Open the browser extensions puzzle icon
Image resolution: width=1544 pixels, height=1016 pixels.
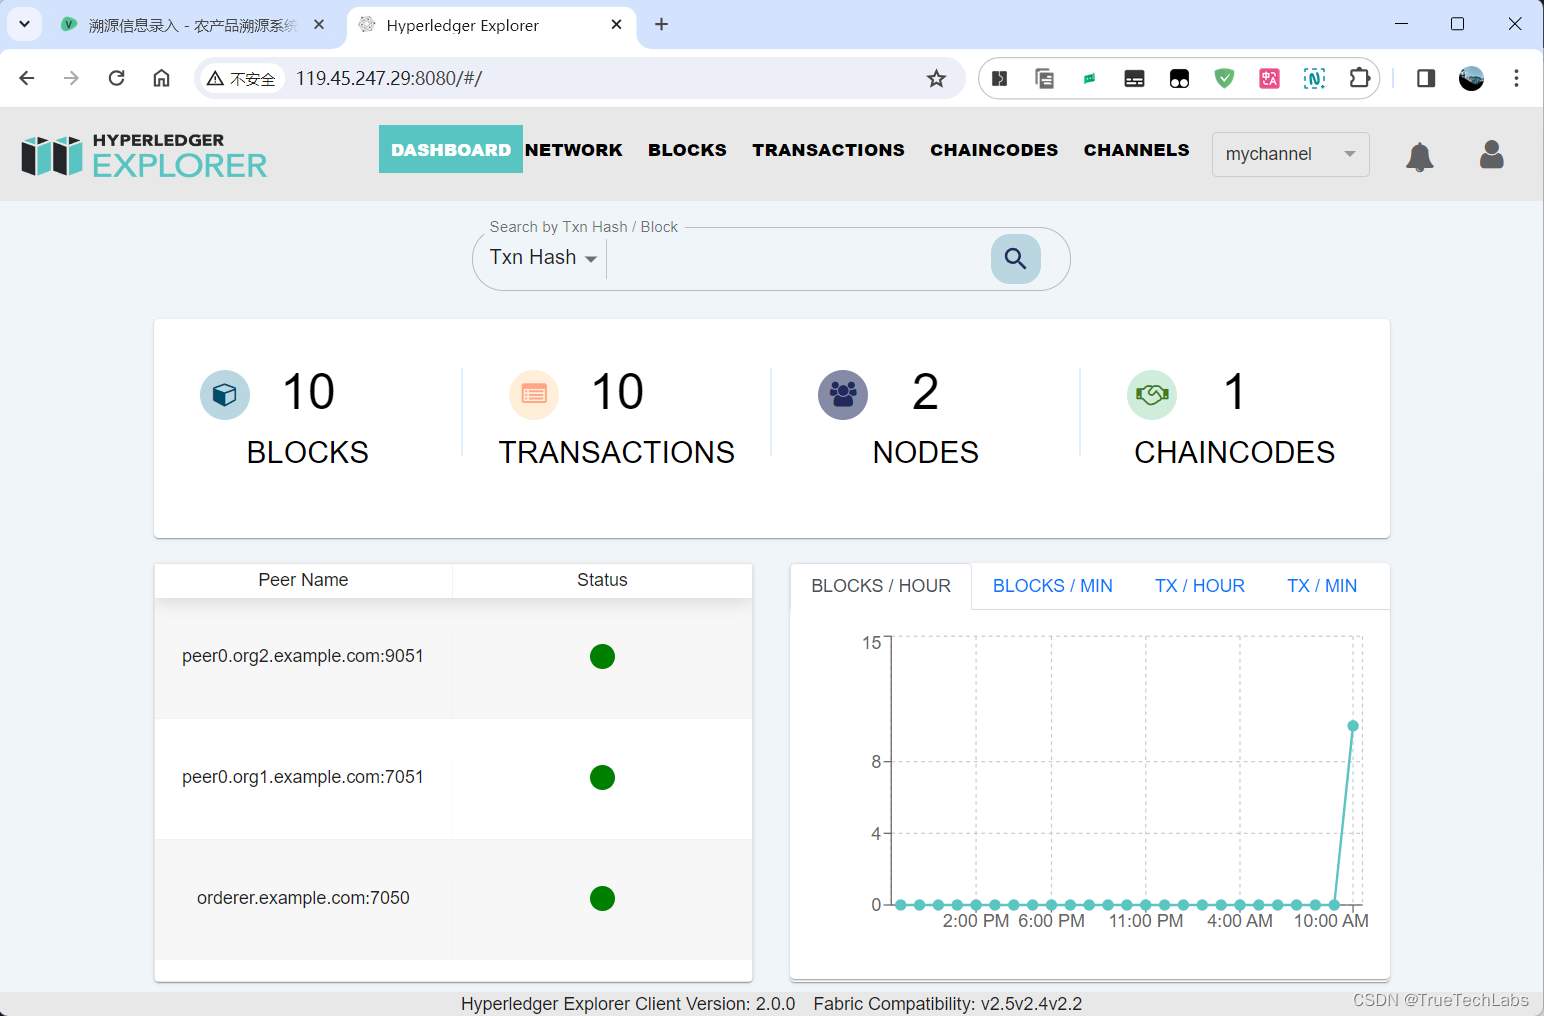[x=1359, y=77]
